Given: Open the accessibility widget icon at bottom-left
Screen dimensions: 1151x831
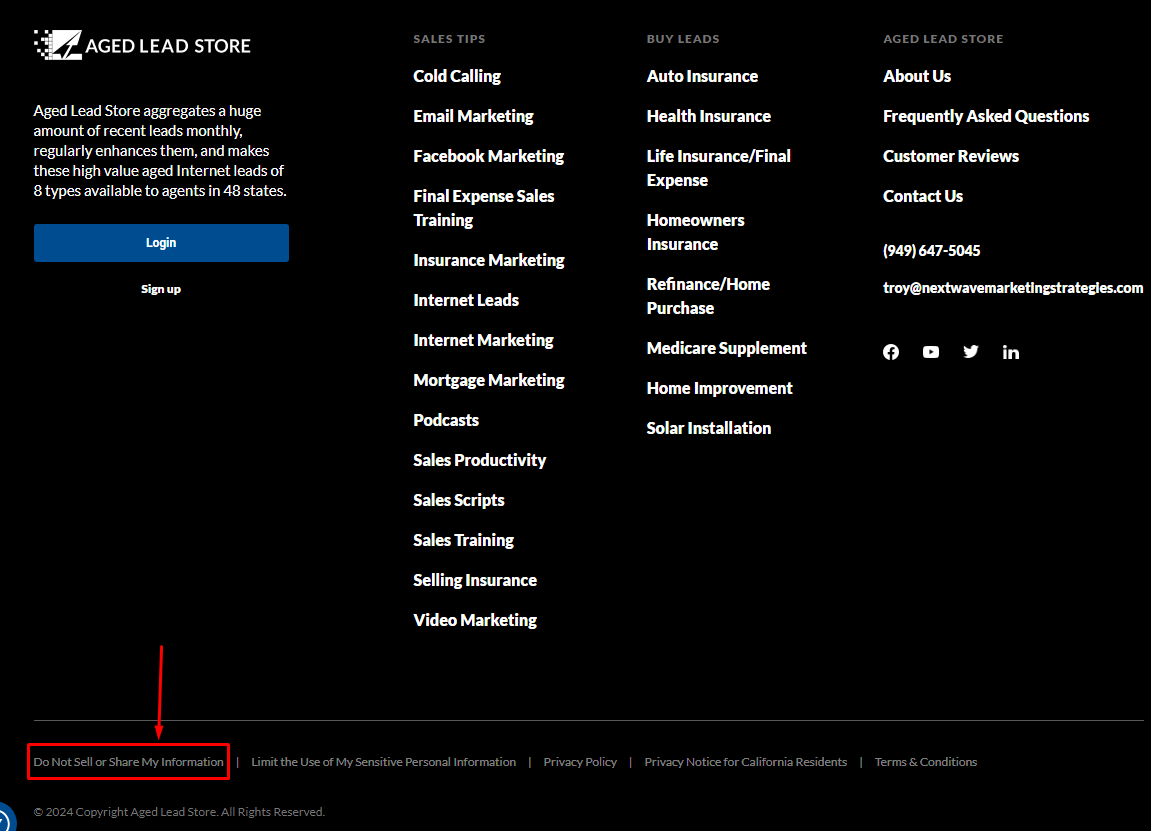Looking at the screenshot, I should 4,821.
